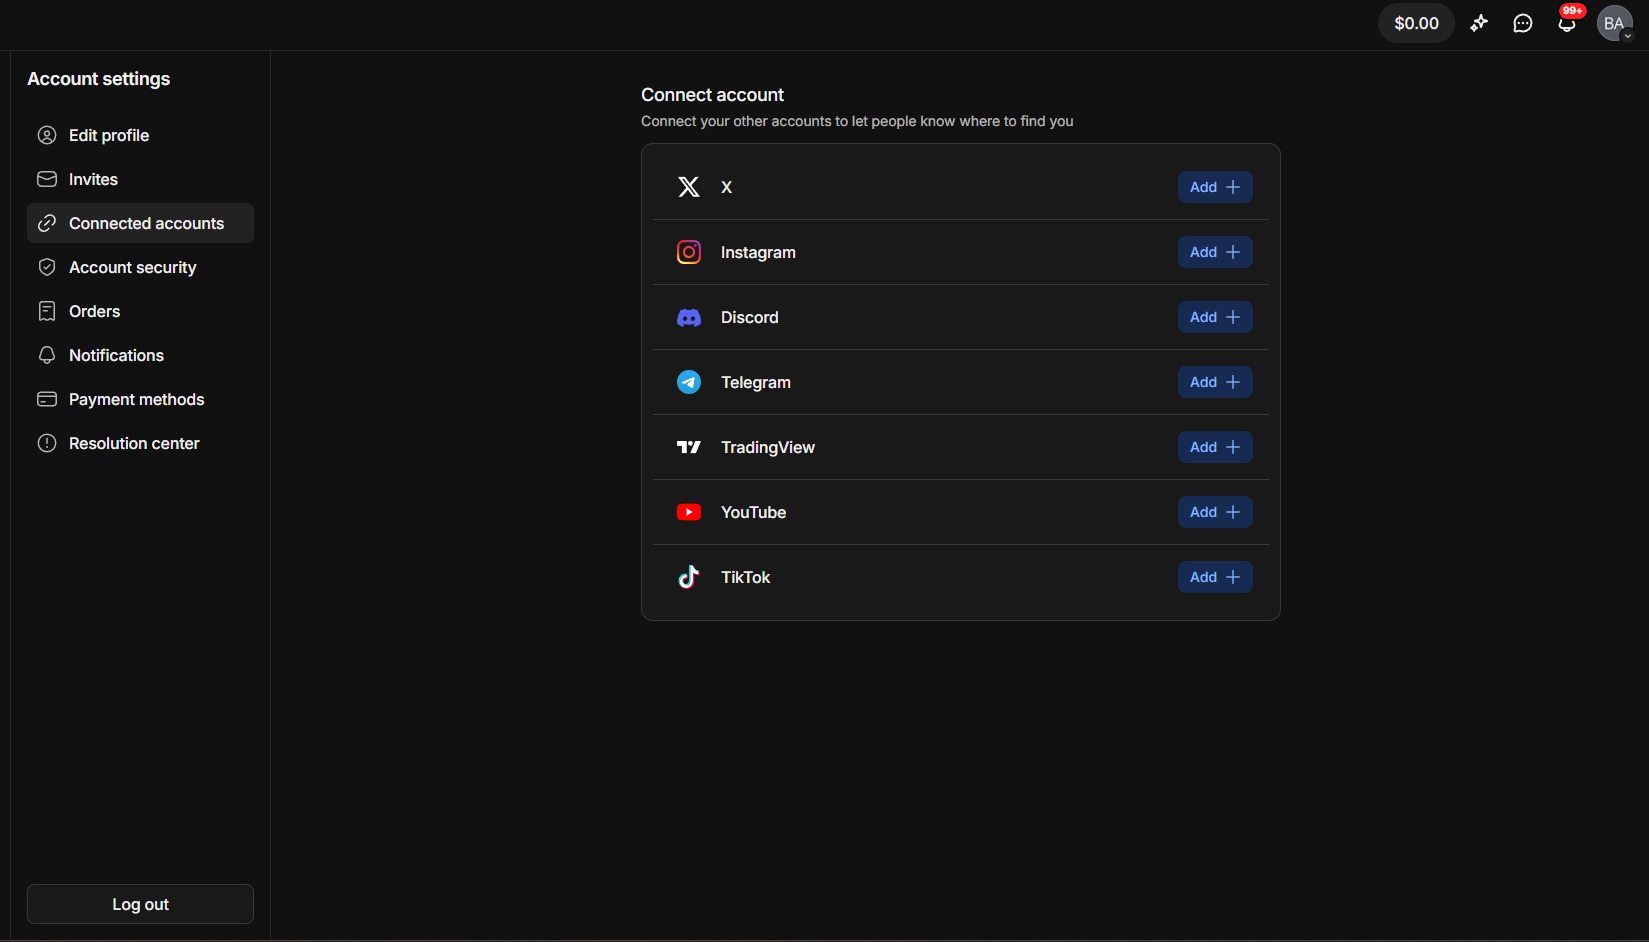Screen dimensions: 1649x942
Task: Add an Instagram account
Action: [1215, 252]
